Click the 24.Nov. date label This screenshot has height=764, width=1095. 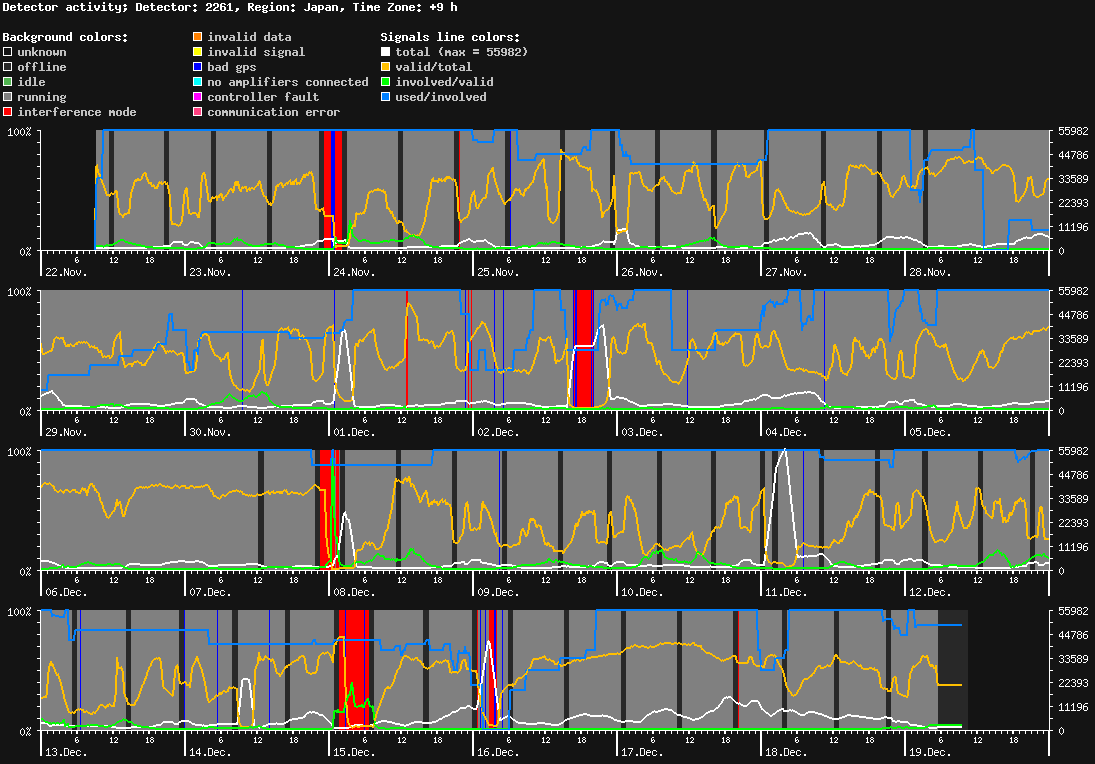(353, 272)
